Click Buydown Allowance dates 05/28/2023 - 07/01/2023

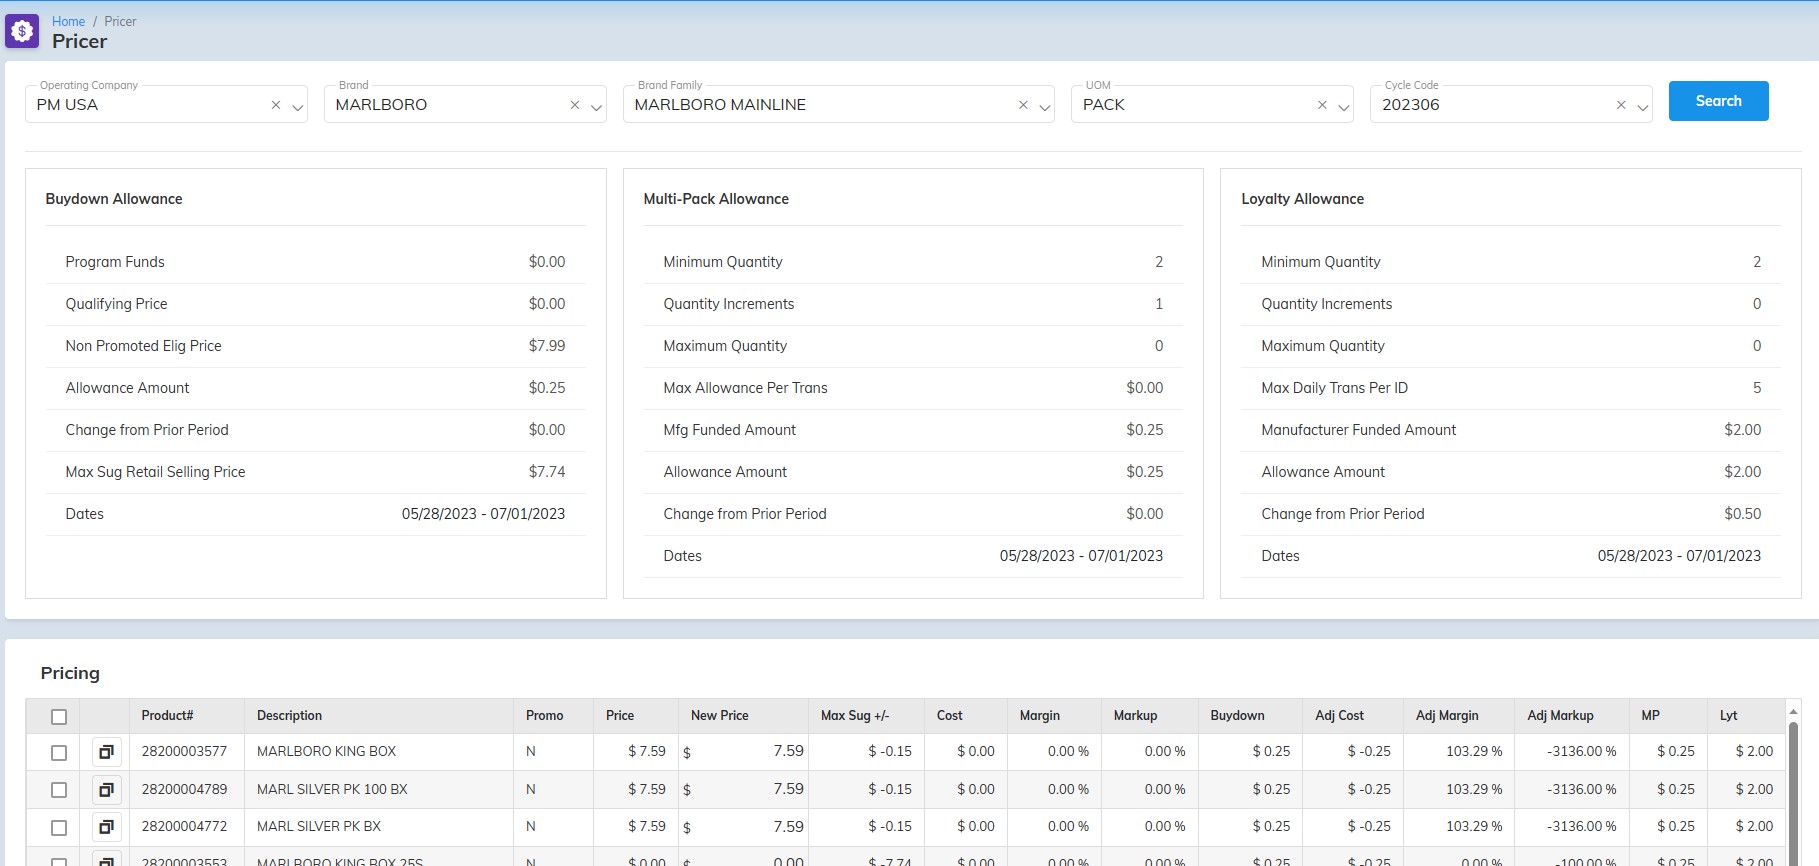point(483,514)
